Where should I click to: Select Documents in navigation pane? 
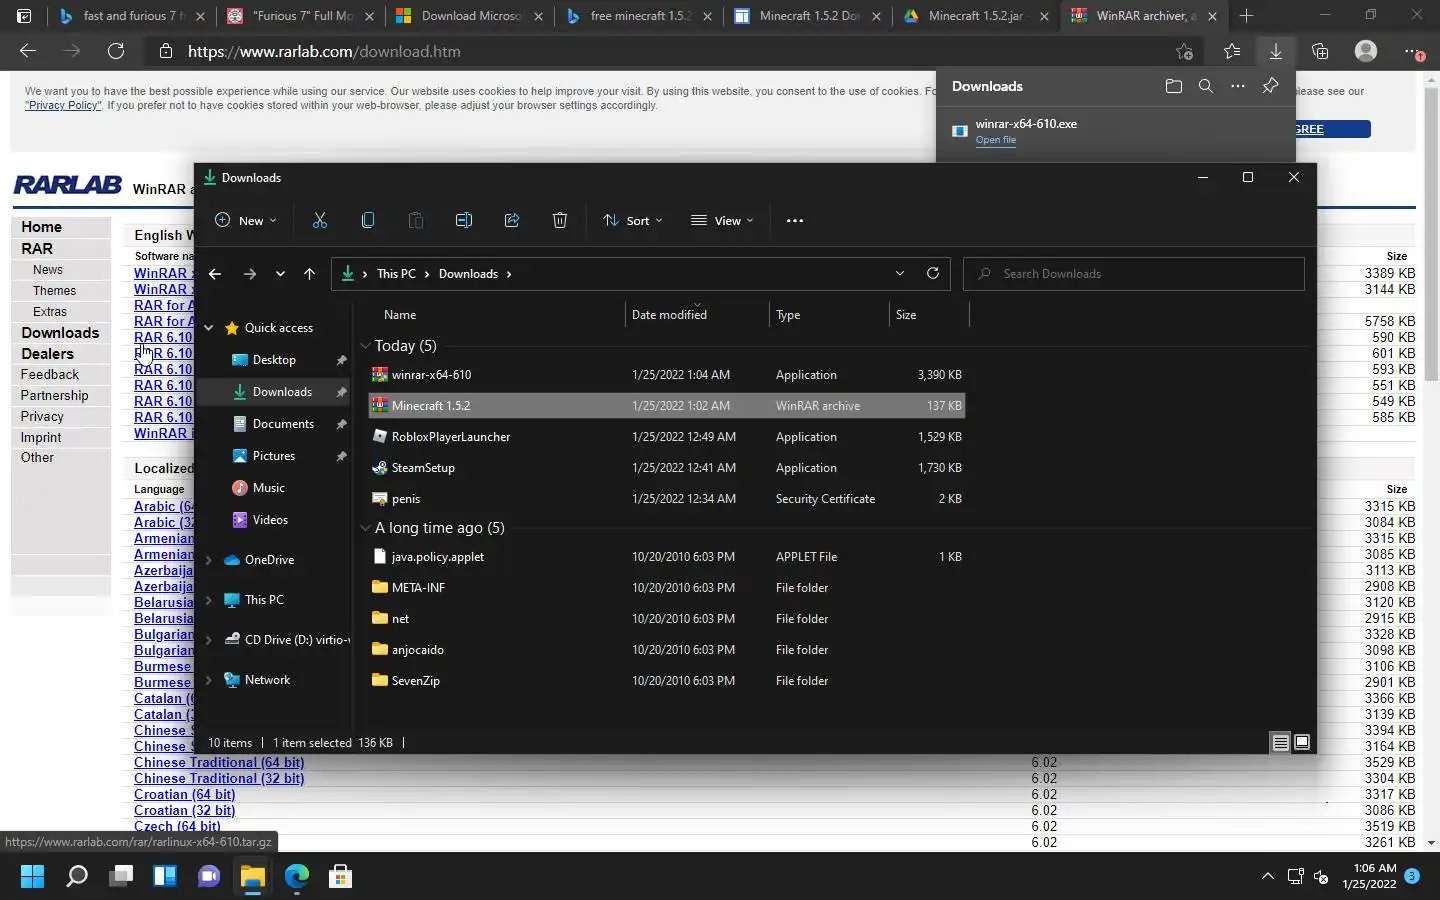(283, 424)
